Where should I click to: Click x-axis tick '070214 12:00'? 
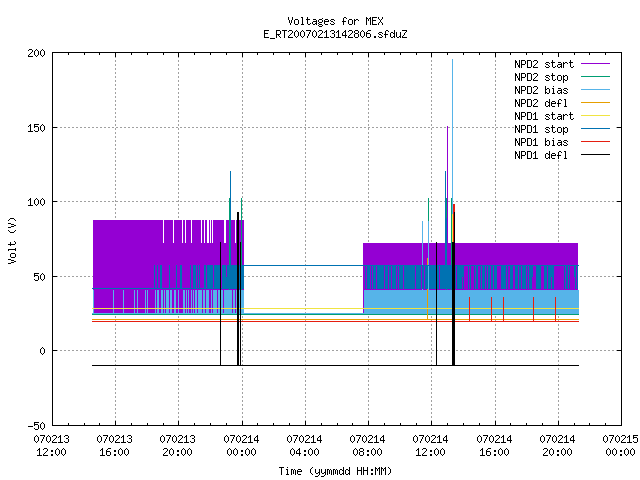pyautogui.click(x=431, y=446)
